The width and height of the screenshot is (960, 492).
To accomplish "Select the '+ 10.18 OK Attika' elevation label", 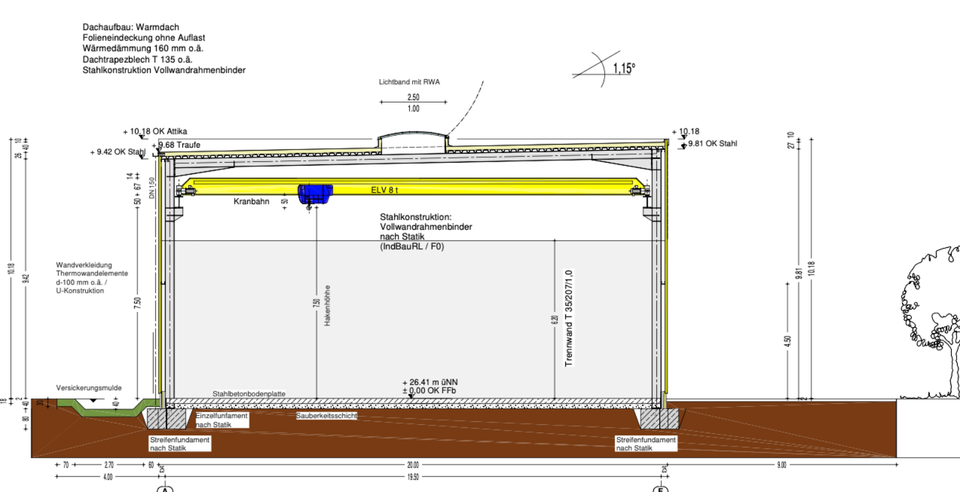I will click(162, 131).
